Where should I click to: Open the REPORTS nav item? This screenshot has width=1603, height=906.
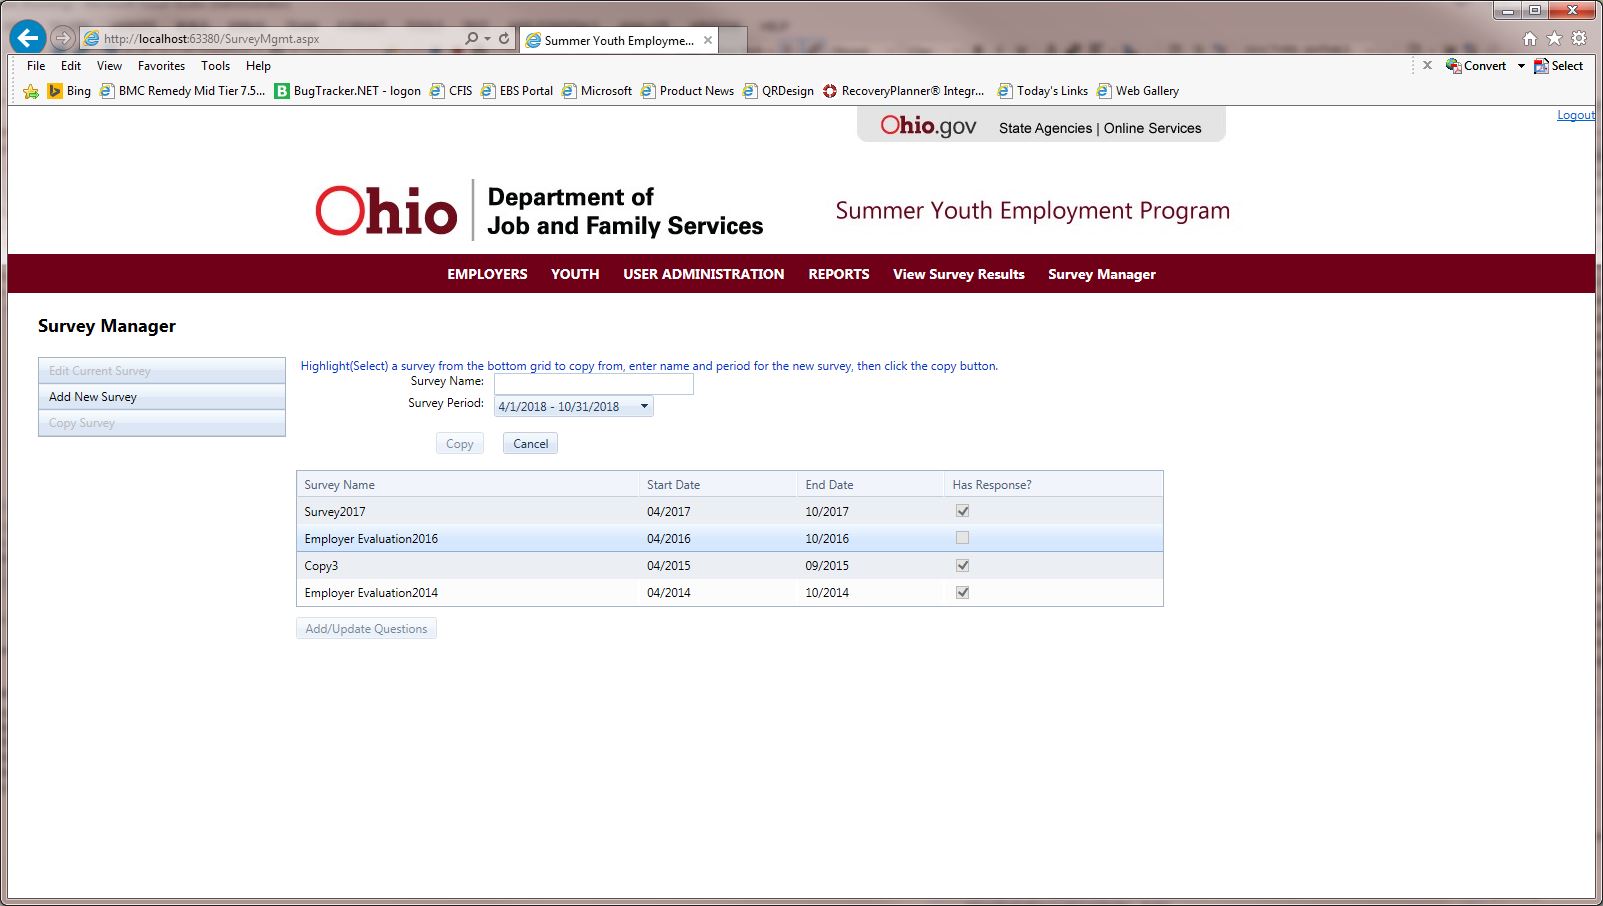[839, 274]
